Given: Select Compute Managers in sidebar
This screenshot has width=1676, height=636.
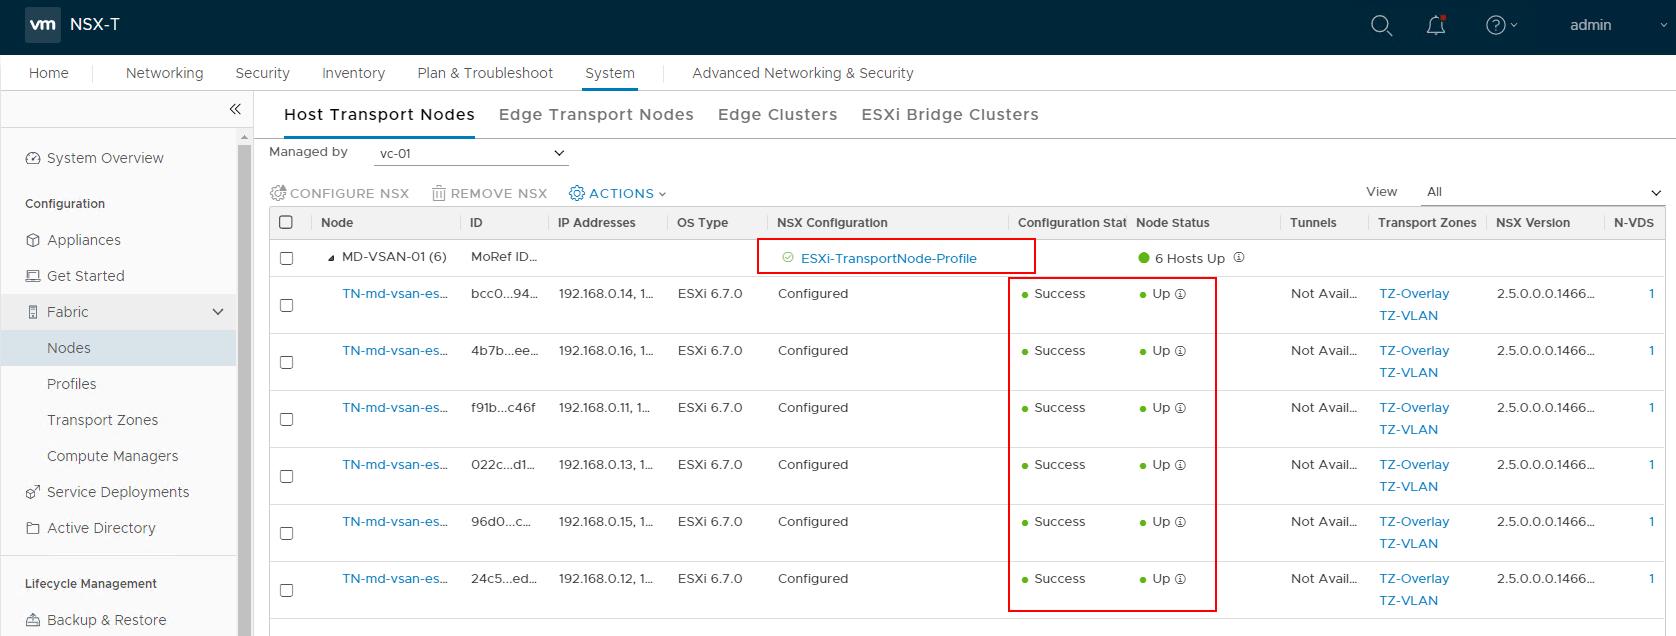Looking at the screenshot, I should coord(113,456).
